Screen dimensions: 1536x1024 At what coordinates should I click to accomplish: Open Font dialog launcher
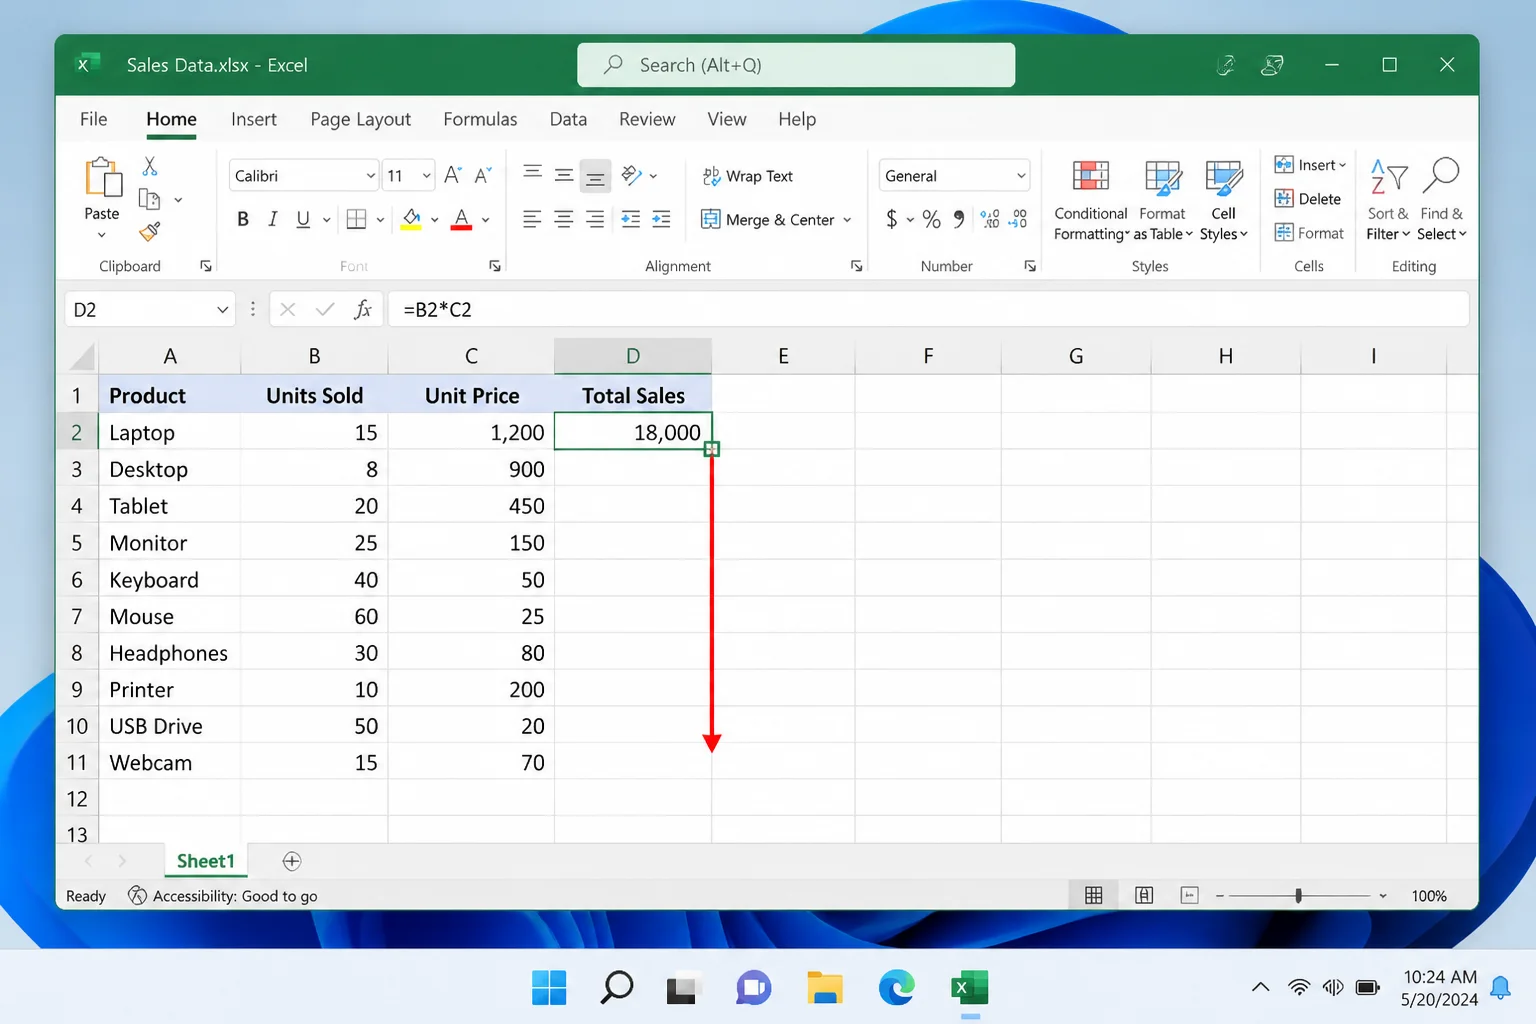495,266
